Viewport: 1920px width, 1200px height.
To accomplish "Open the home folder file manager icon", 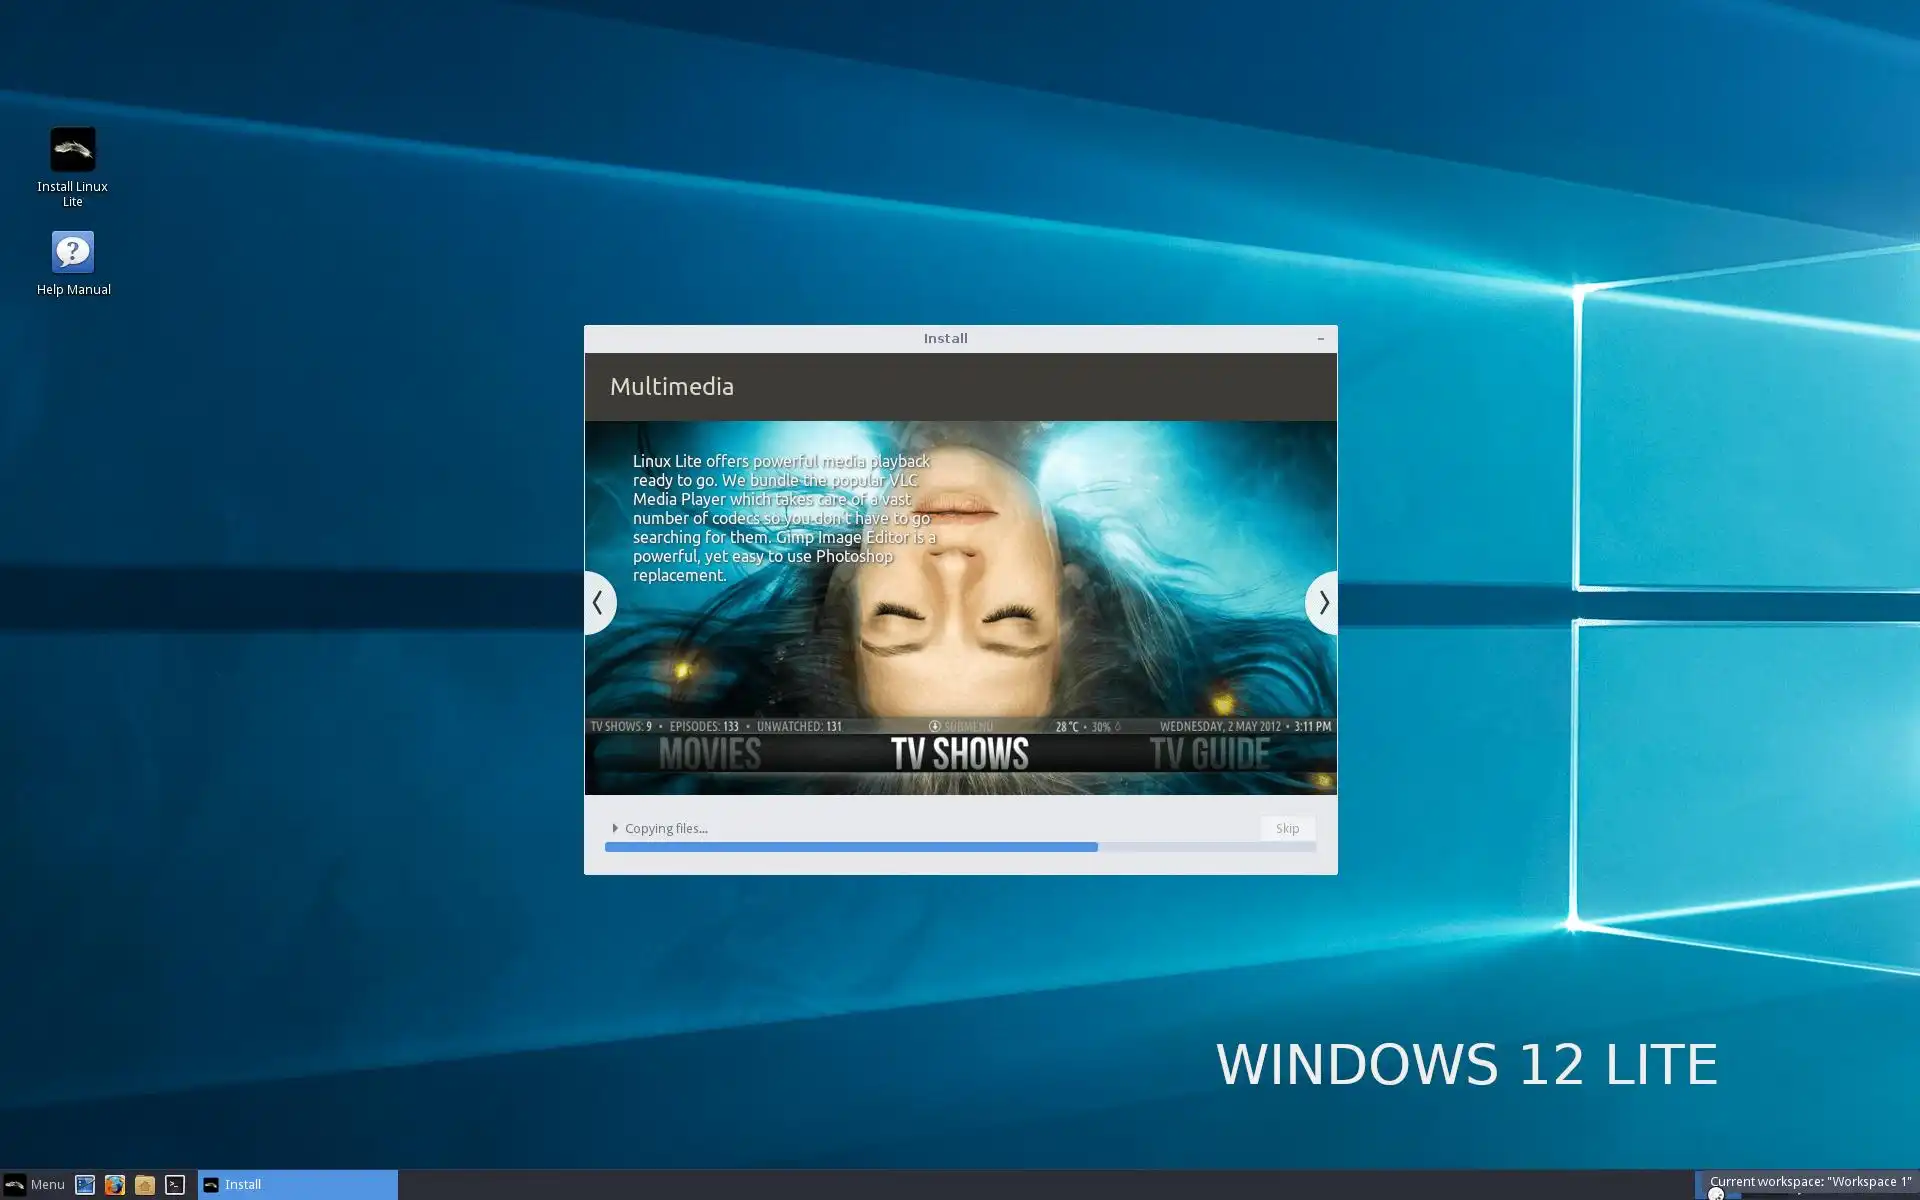I will [x=145, y=1185].
